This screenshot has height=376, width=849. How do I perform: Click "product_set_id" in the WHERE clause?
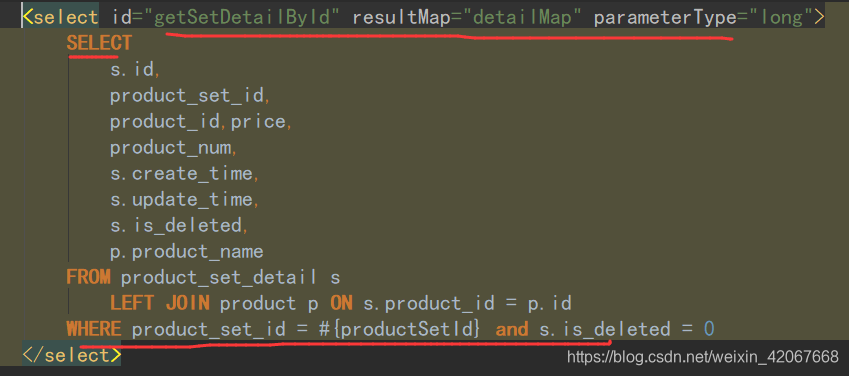[x=208, y=329]
